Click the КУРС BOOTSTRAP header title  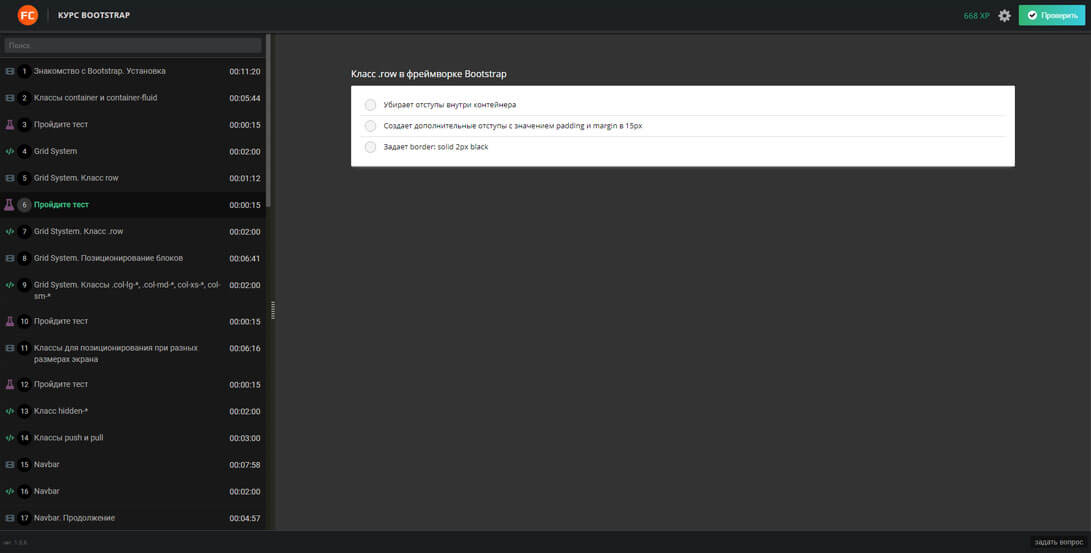coord(94,15)
